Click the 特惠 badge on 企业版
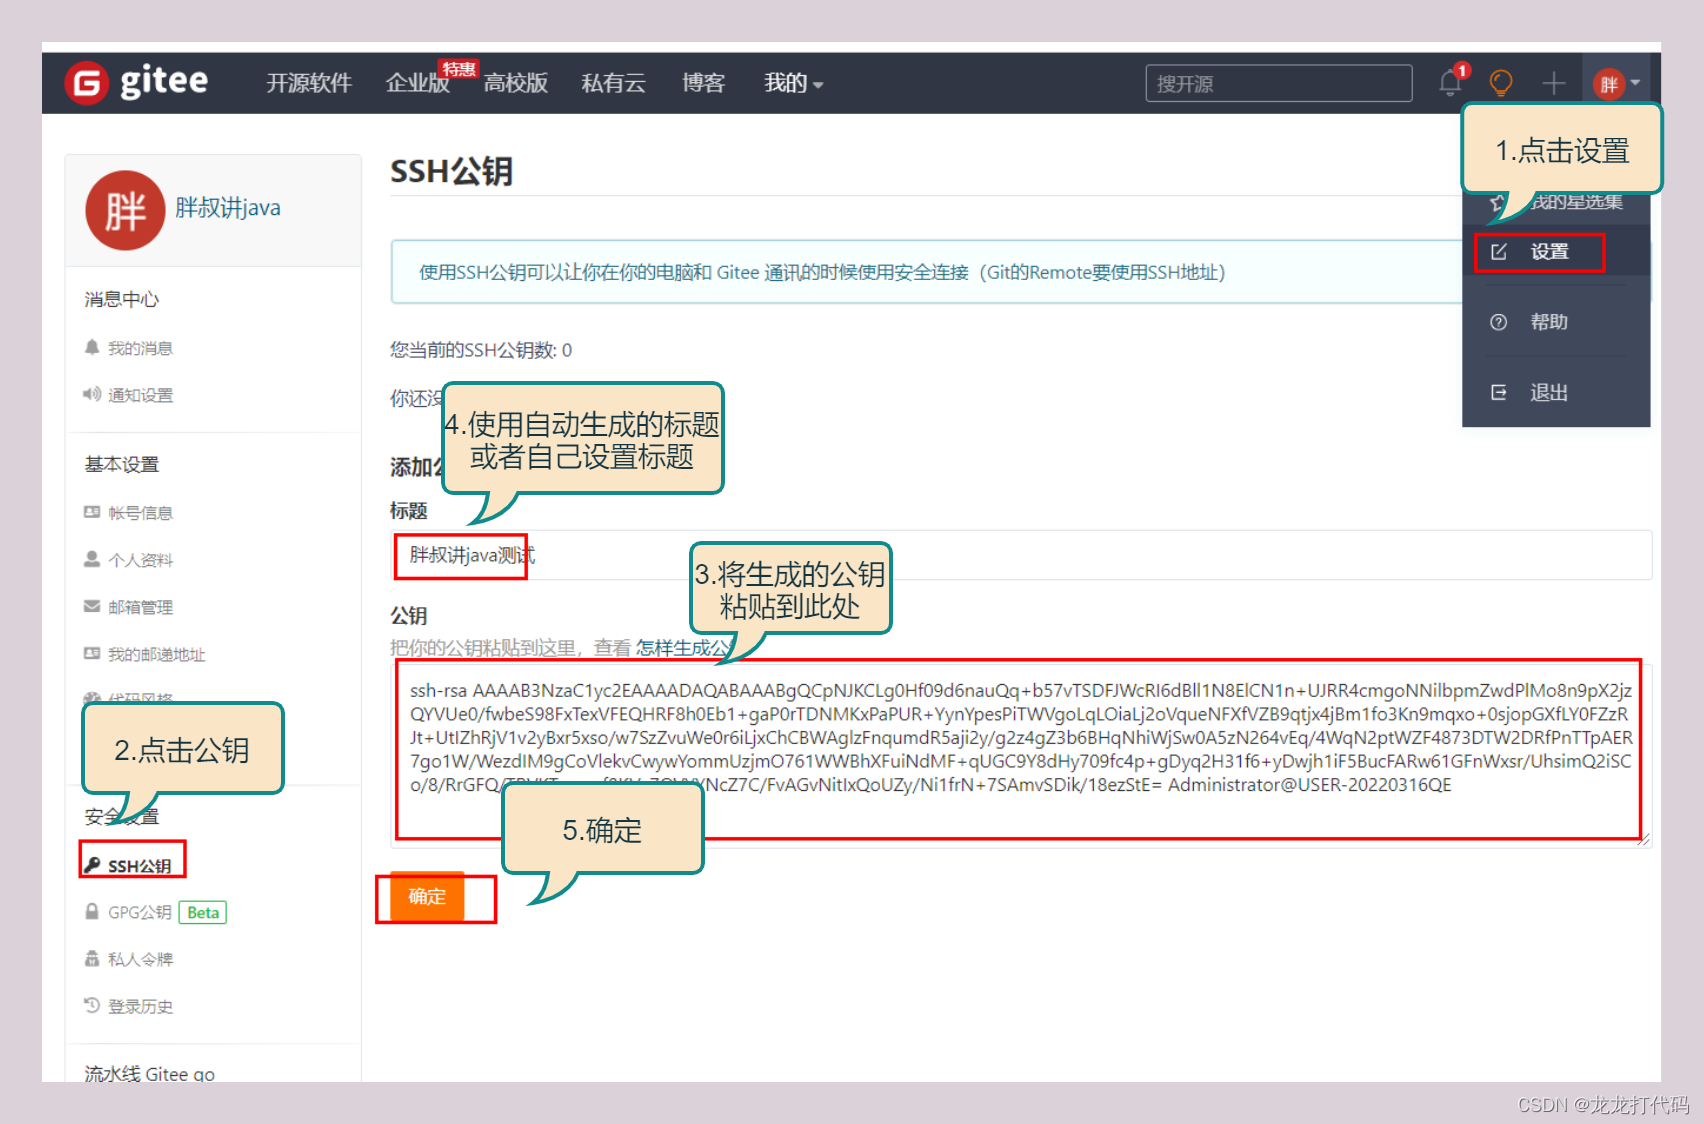 [x=459, y=69]
